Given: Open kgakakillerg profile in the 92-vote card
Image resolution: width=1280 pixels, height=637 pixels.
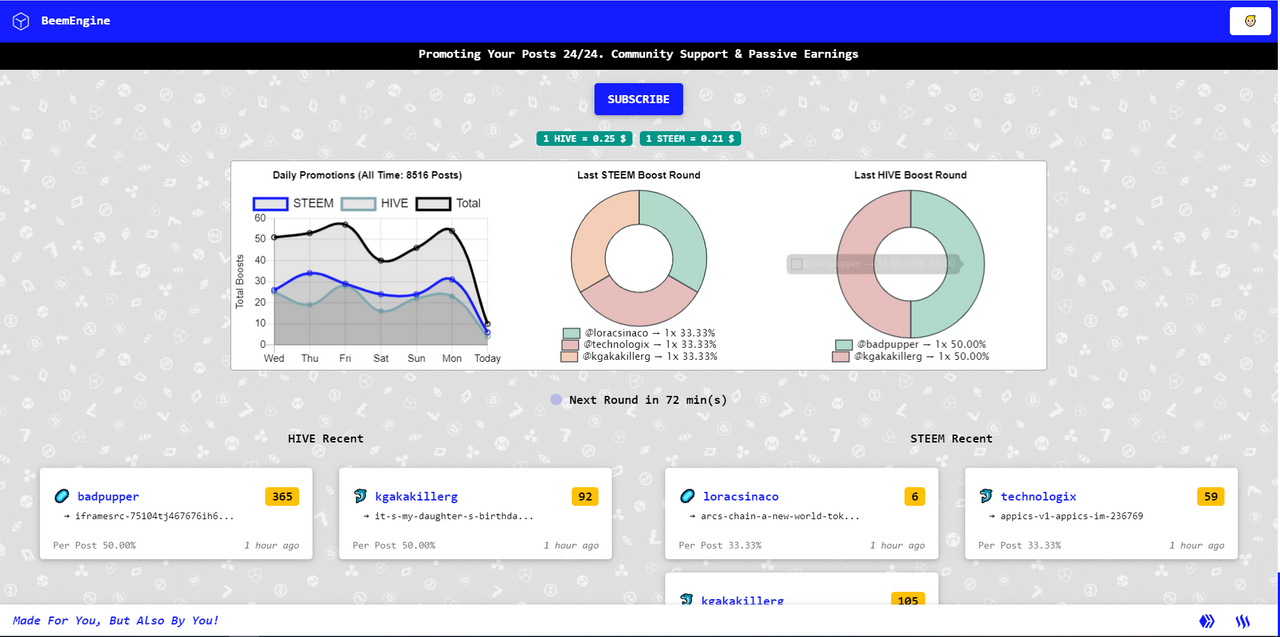Looking at the screenshot, I should pyautogui.click(x=416, y=496).
